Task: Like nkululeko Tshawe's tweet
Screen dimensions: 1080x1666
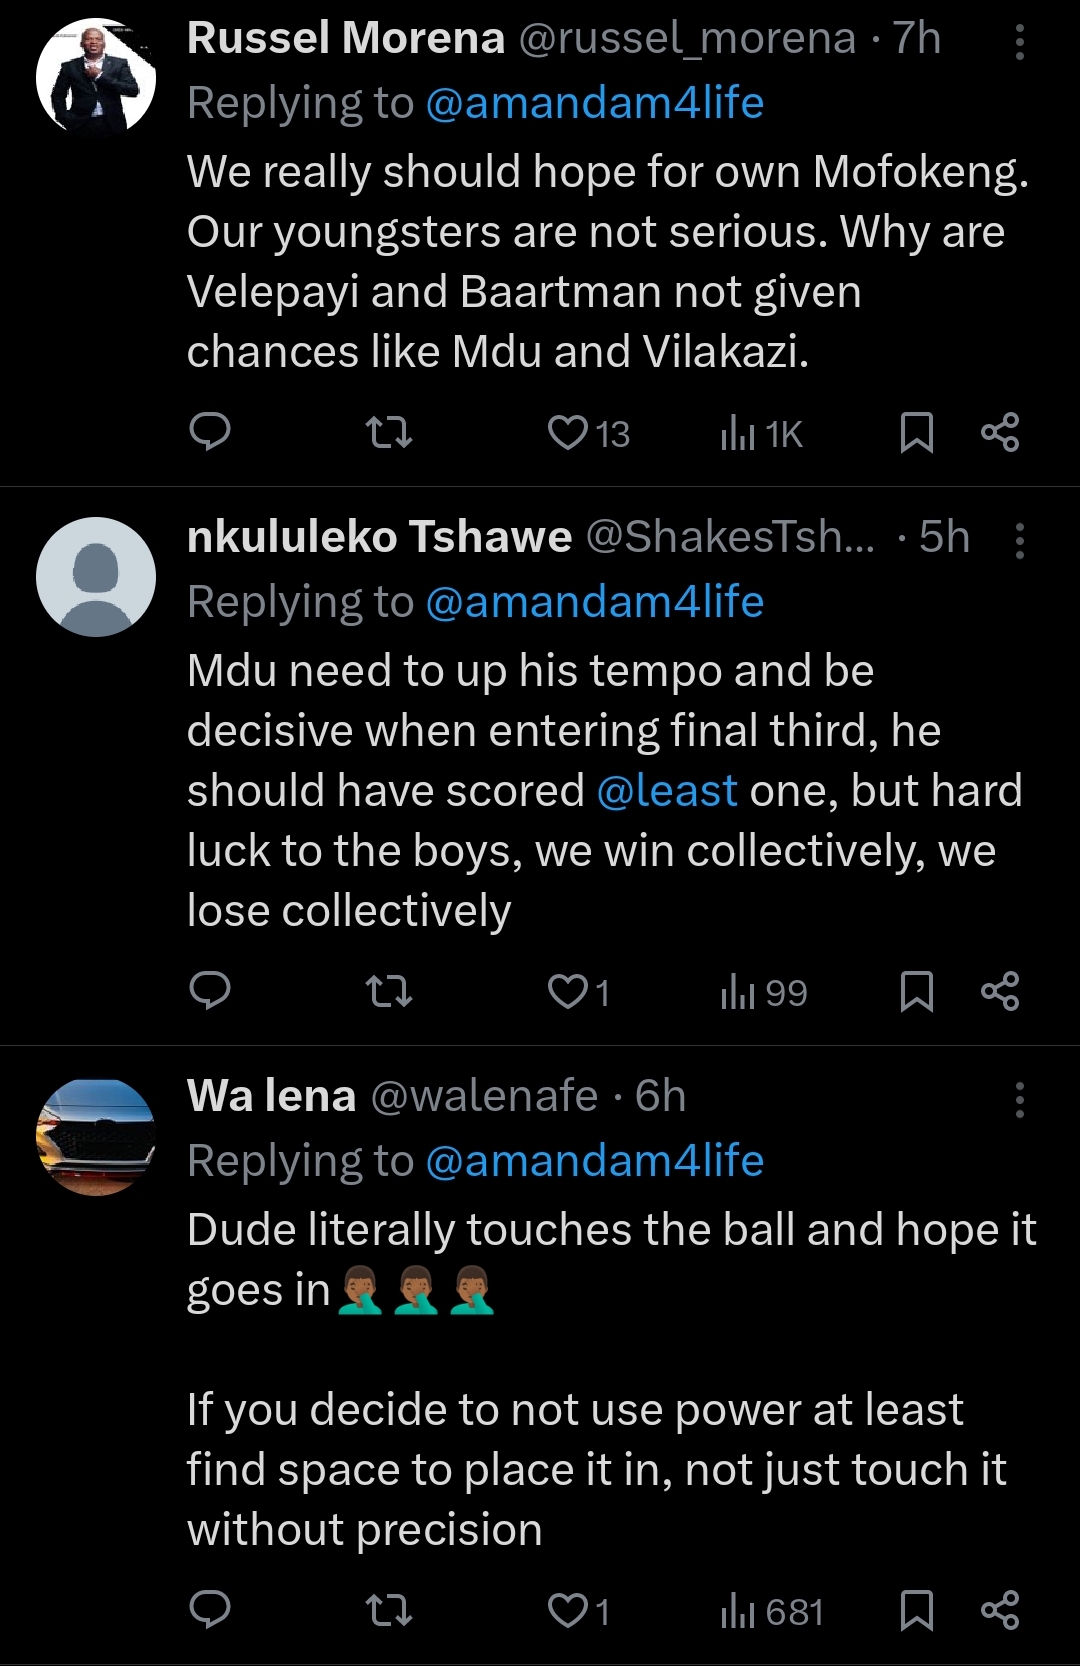Action: [x=568, y=991]
